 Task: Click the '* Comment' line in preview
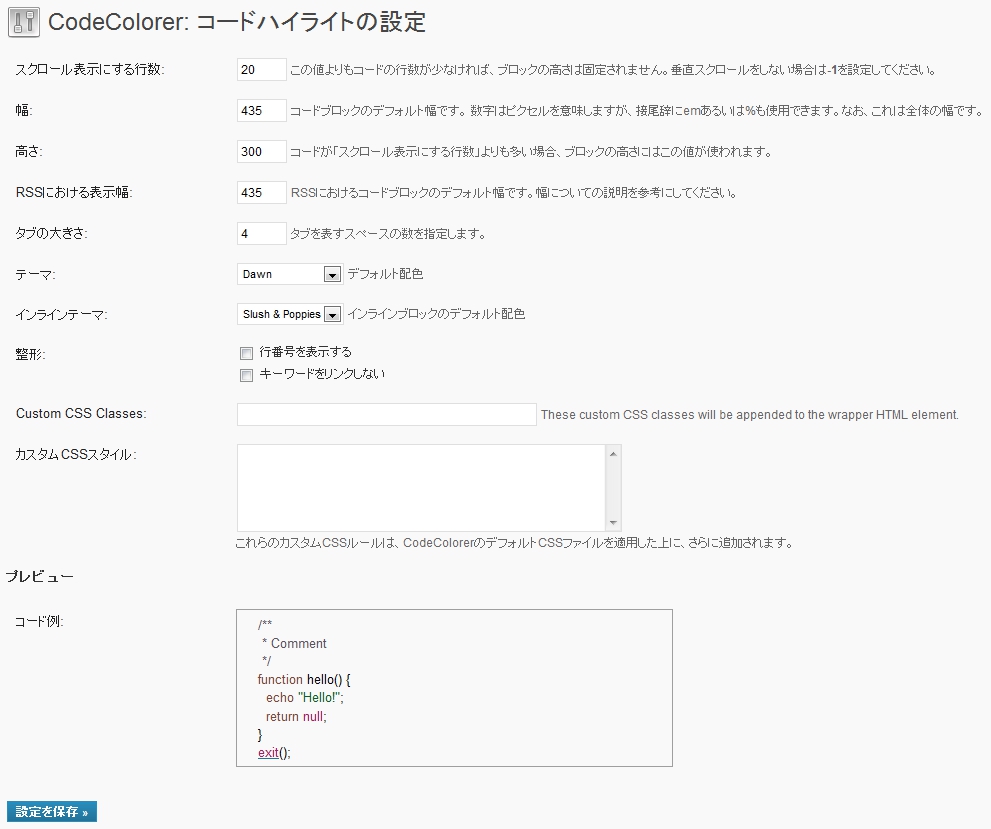[294, 643]
